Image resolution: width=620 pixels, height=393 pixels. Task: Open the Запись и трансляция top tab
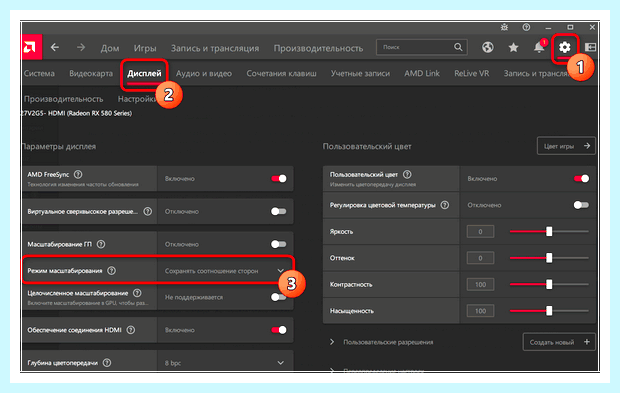point(215,48)
